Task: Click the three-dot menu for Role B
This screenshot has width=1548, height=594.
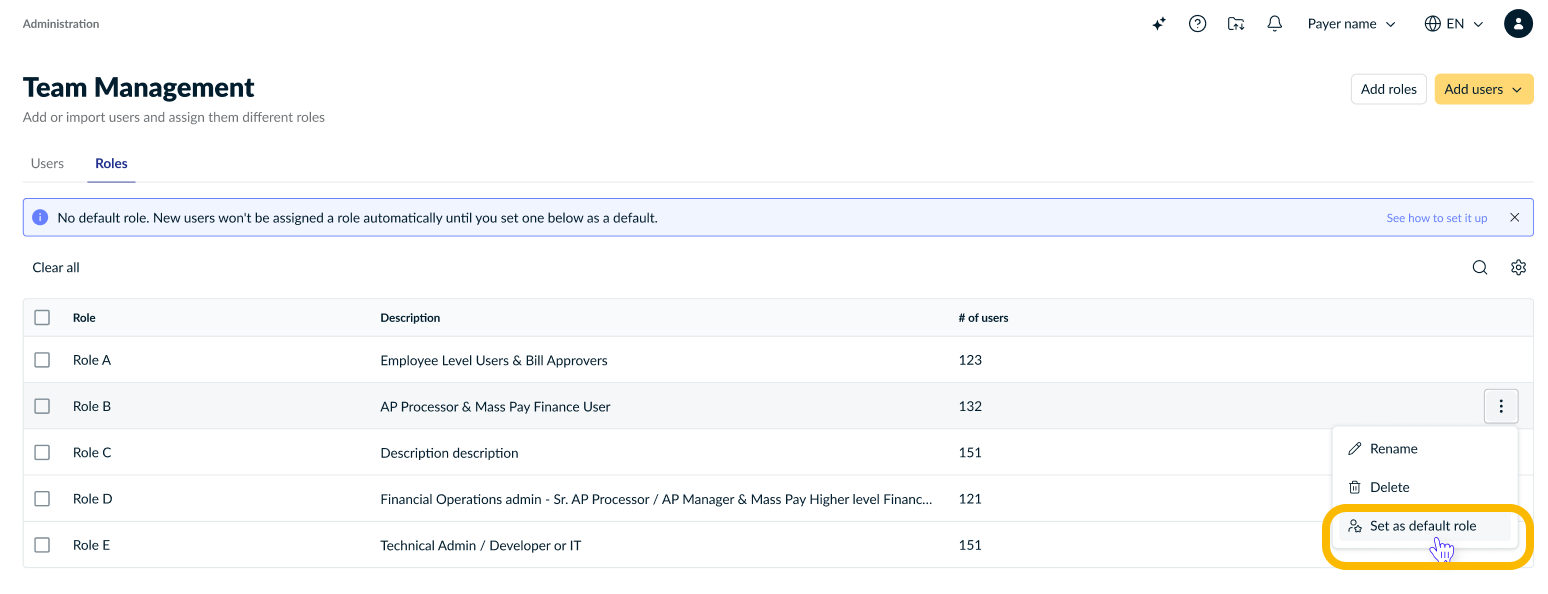Action: [x=1501, y=406]
